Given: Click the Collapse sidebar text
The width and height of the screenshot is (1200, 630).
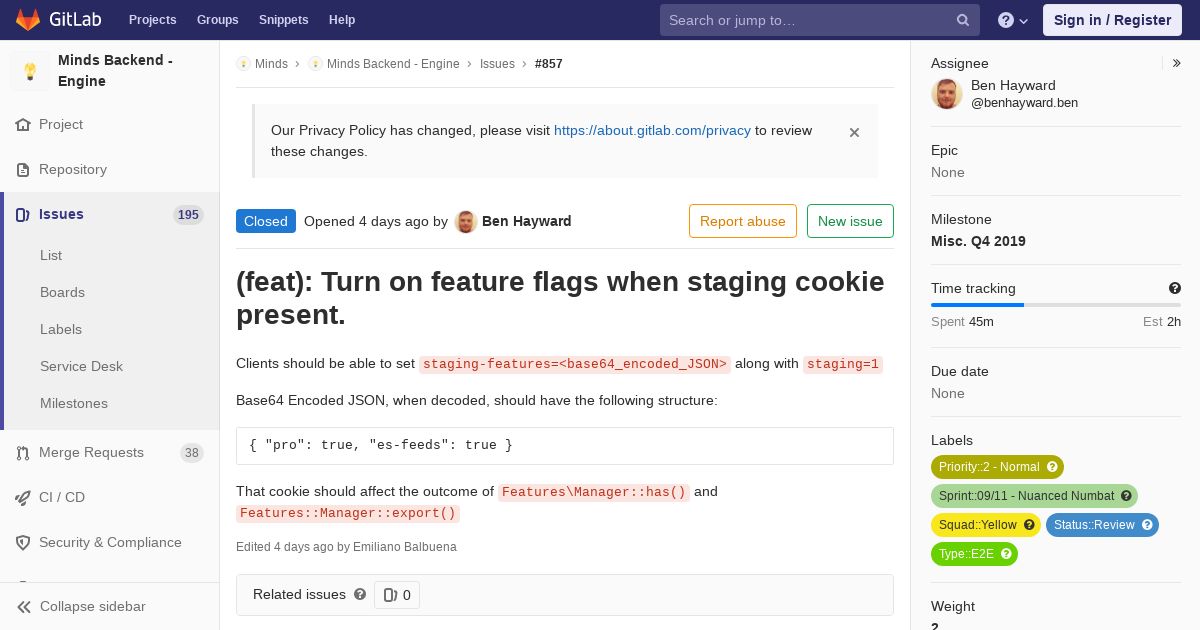Looking at the screenshot, I should (93, 607).
